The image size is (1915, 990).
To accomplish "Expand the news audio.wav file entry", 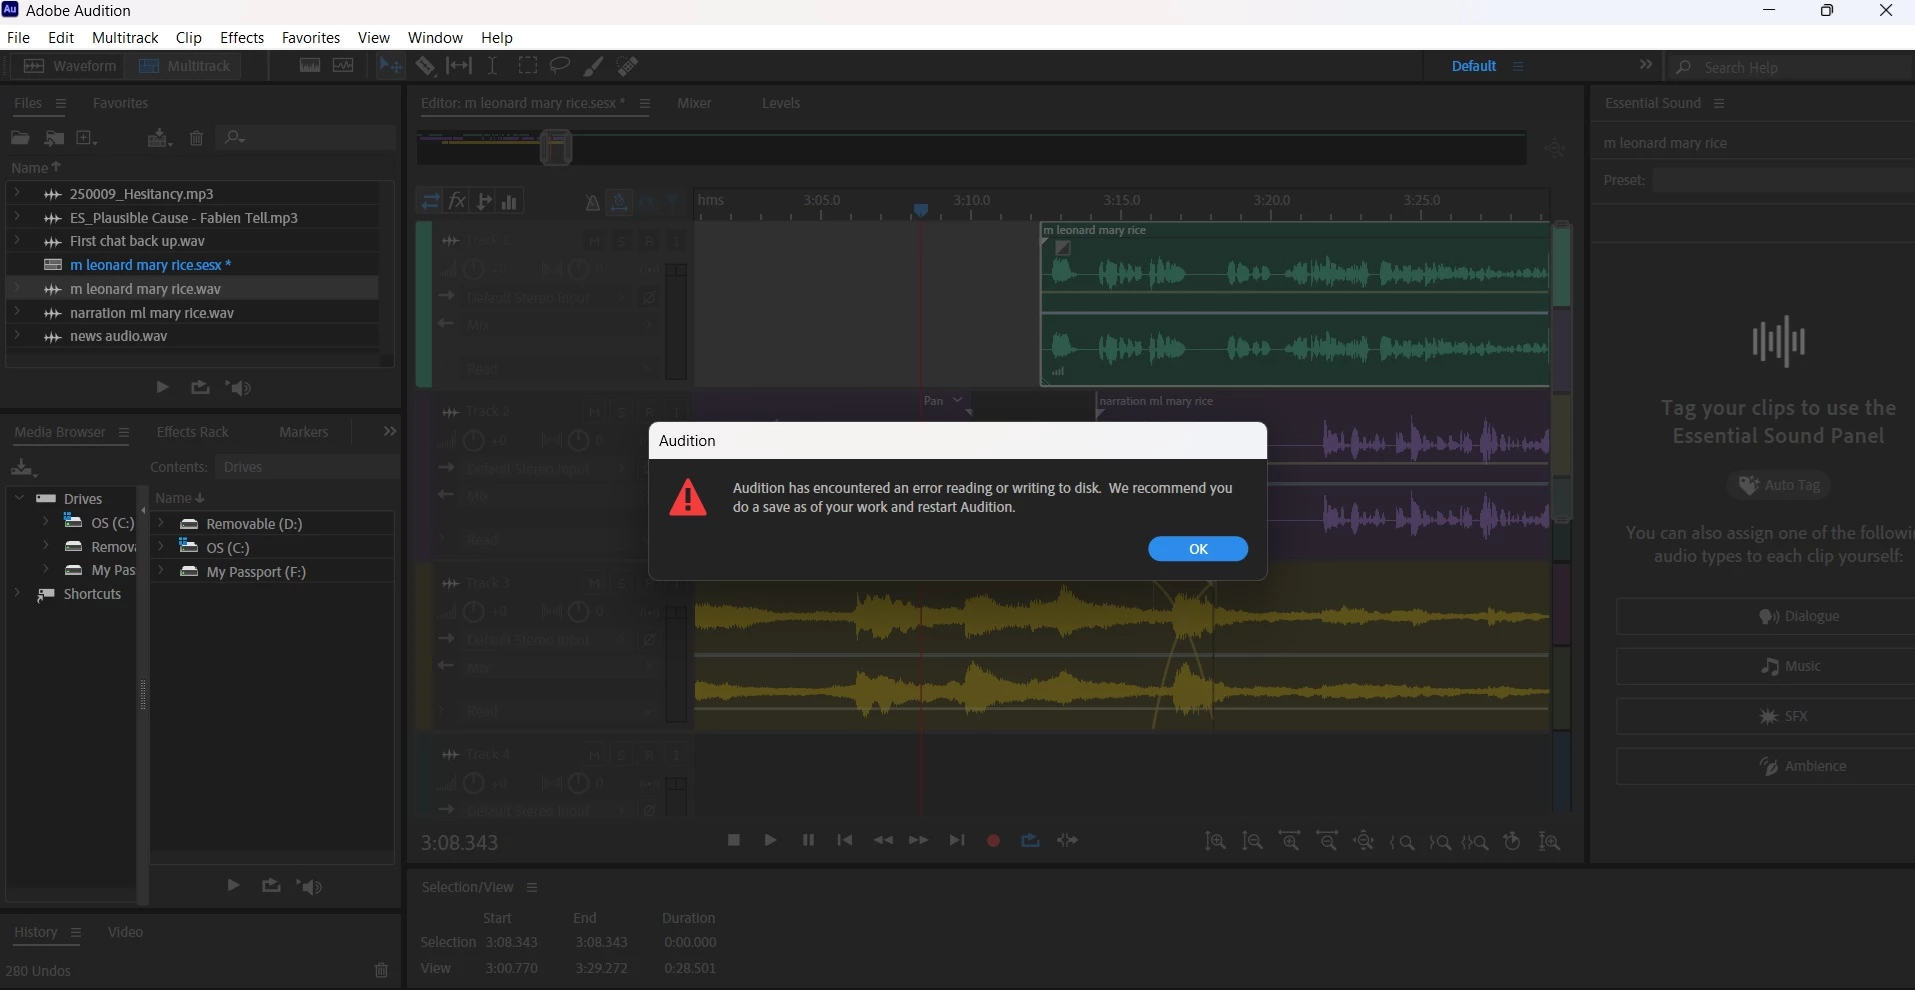I will (x=17, y=336).
